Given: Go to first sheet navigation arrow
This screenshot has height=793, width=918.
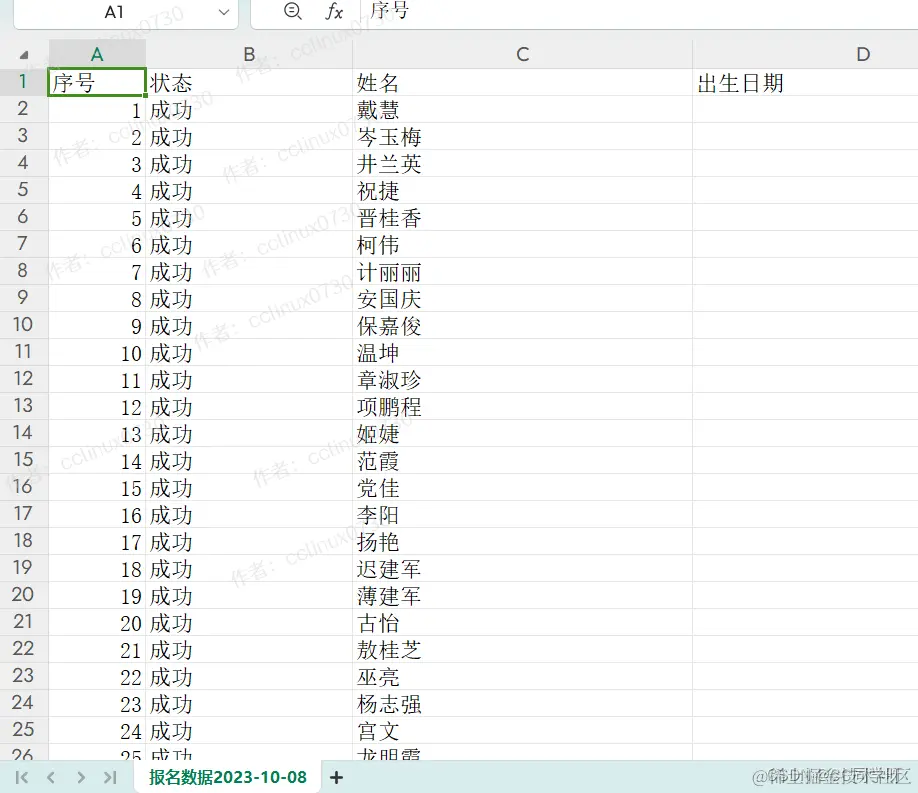Looking at the screenshot, I should tap(22, 777).
